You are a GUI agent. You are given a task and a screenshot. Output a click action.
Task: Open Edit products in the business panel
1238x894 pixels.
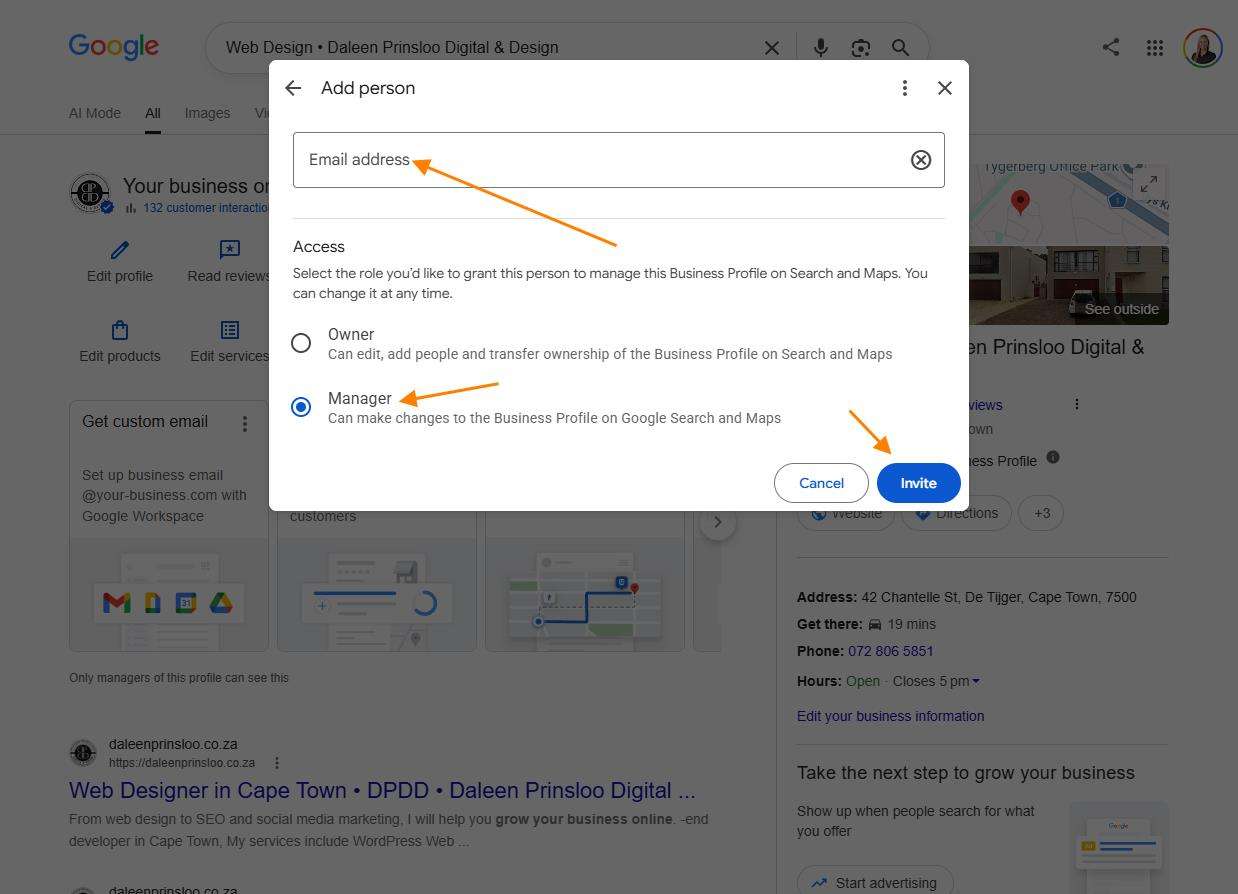click(x=120, y=342)
